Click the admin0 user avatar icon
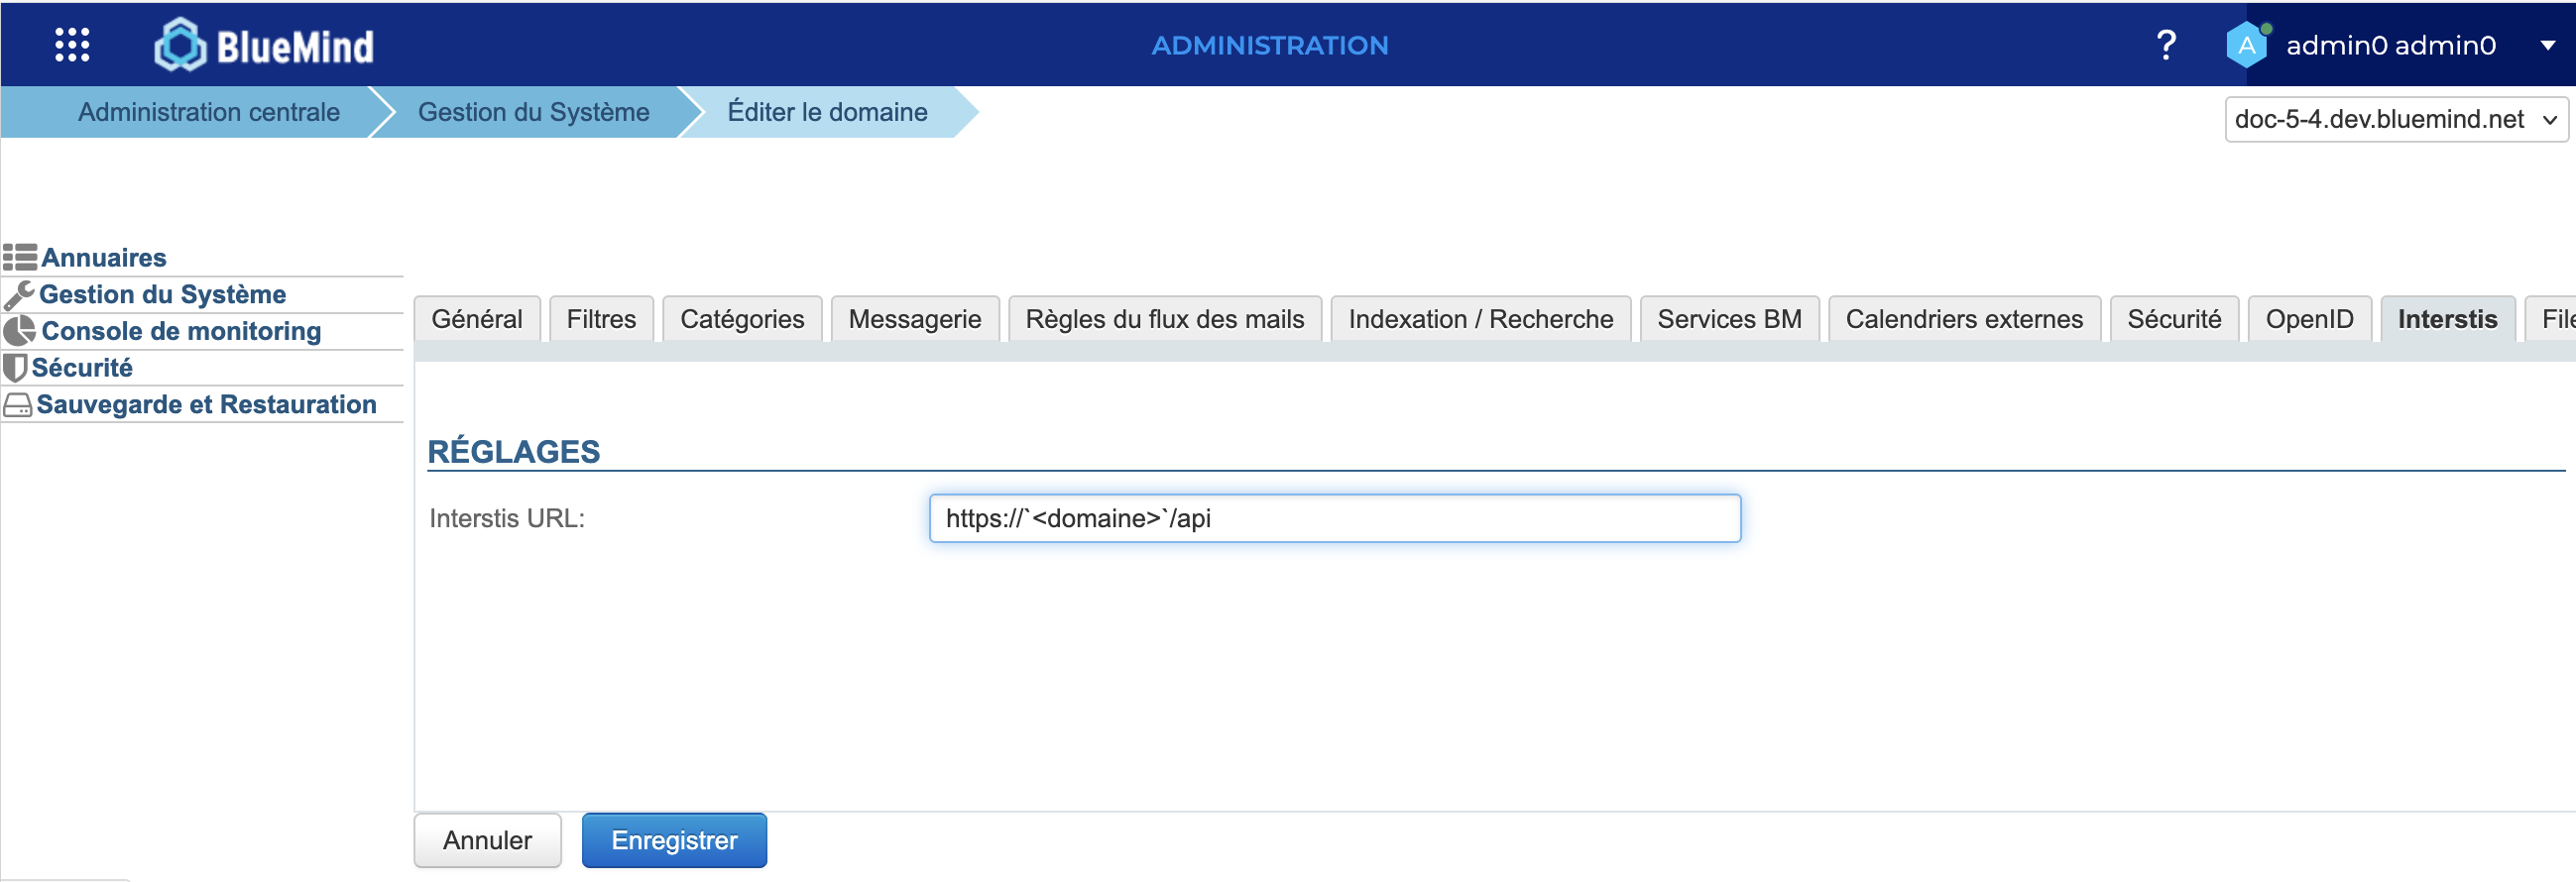This screenshot has width=2576, height=882. tap(2246, 45)
